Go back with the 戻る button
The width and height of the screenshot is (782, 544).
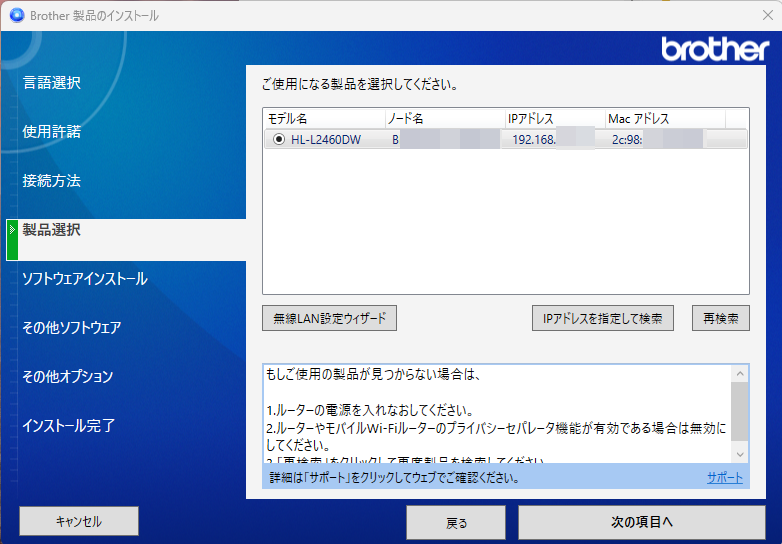[x=456, y=523]
